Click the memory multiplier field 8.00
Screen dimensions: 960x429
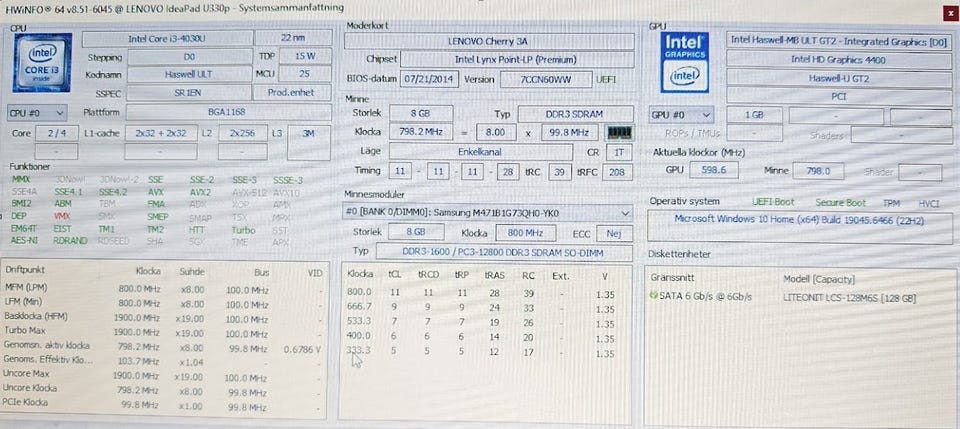(495, 132)
